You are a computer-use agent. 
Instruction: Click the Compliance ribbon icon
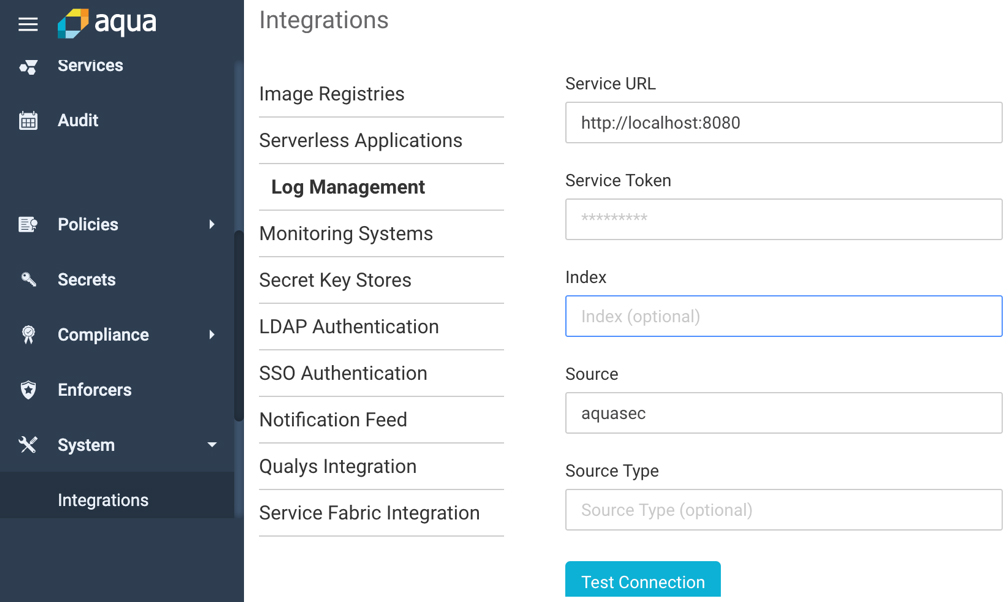pyautogui.click(x=28, y=334)
